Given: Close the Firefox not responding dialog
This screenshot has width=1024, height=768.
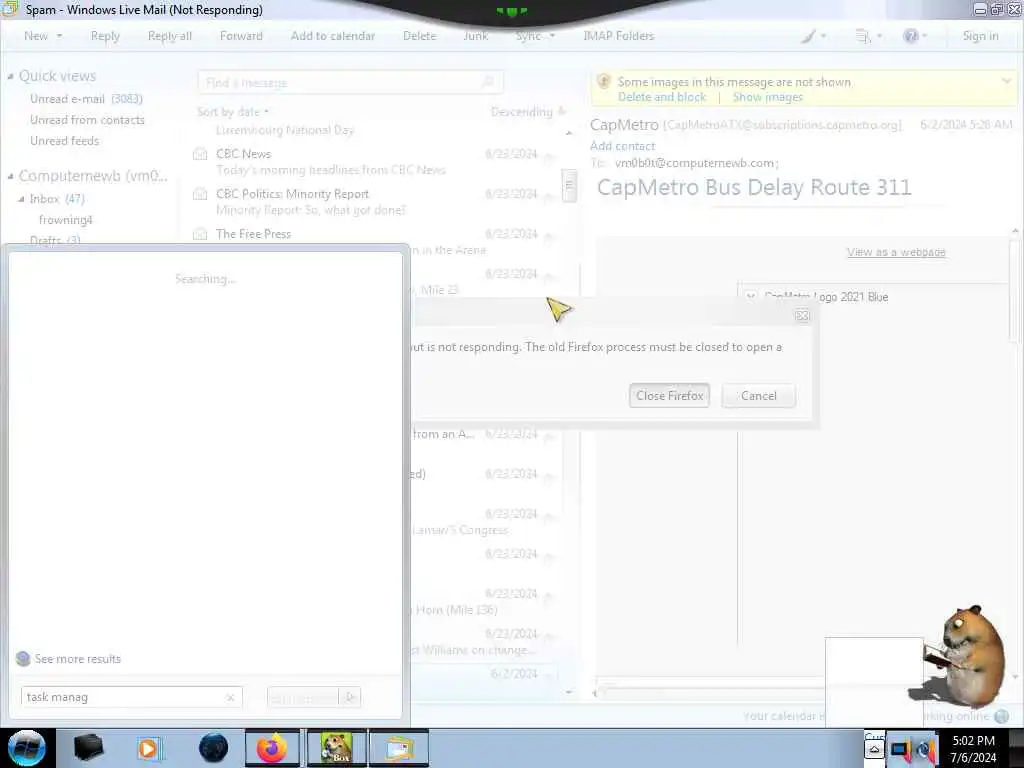Looking at the screenshot, I should [802, 316].
